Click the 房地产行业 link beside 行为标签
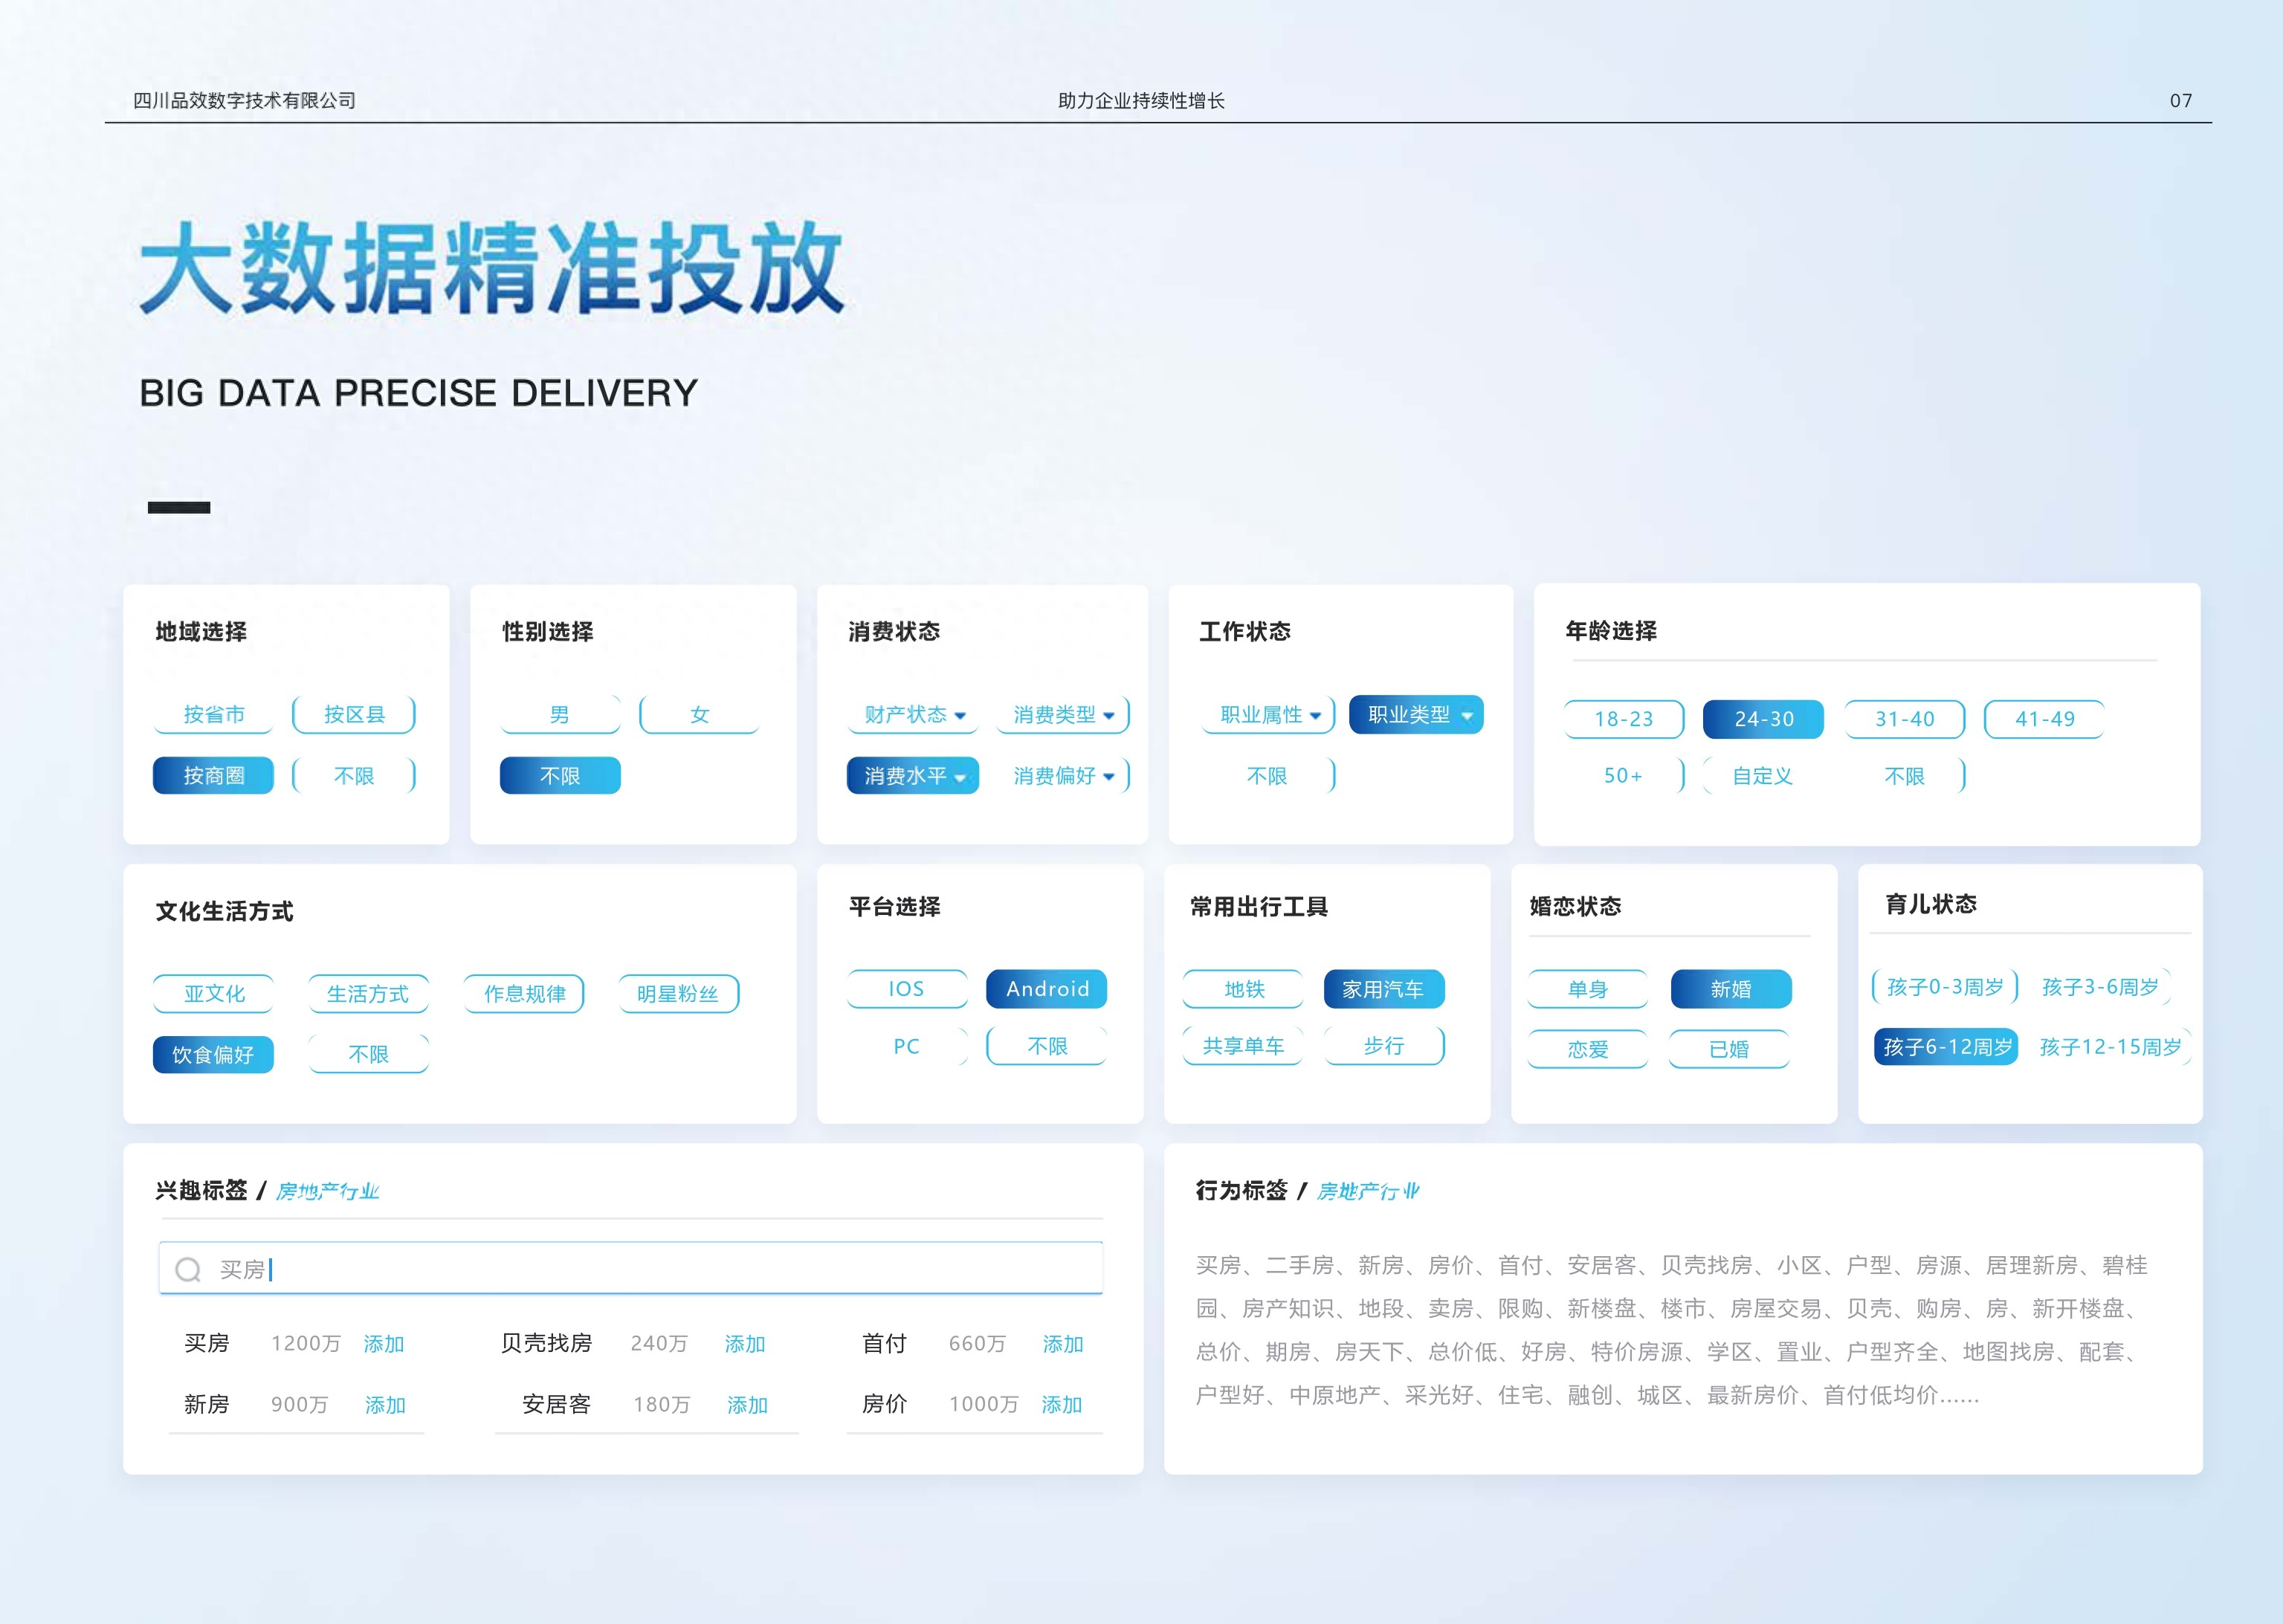 pyautogui.click(x=1368, y=1191)
